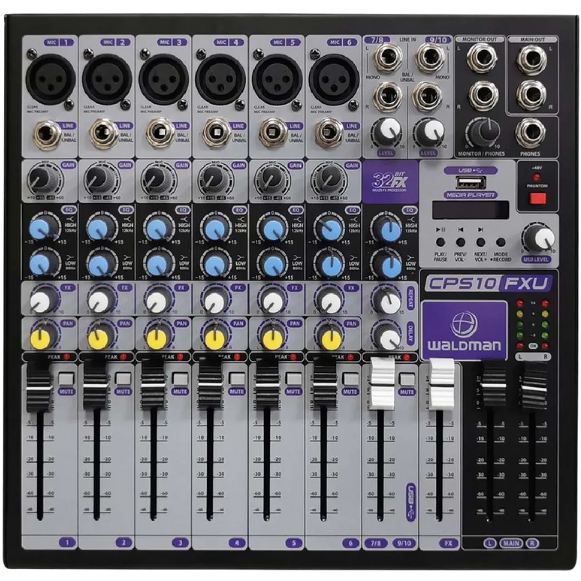Toggle the MUTE button on channel 1
Viewport: 581px width, 581px height.
[x=66, y=379]
